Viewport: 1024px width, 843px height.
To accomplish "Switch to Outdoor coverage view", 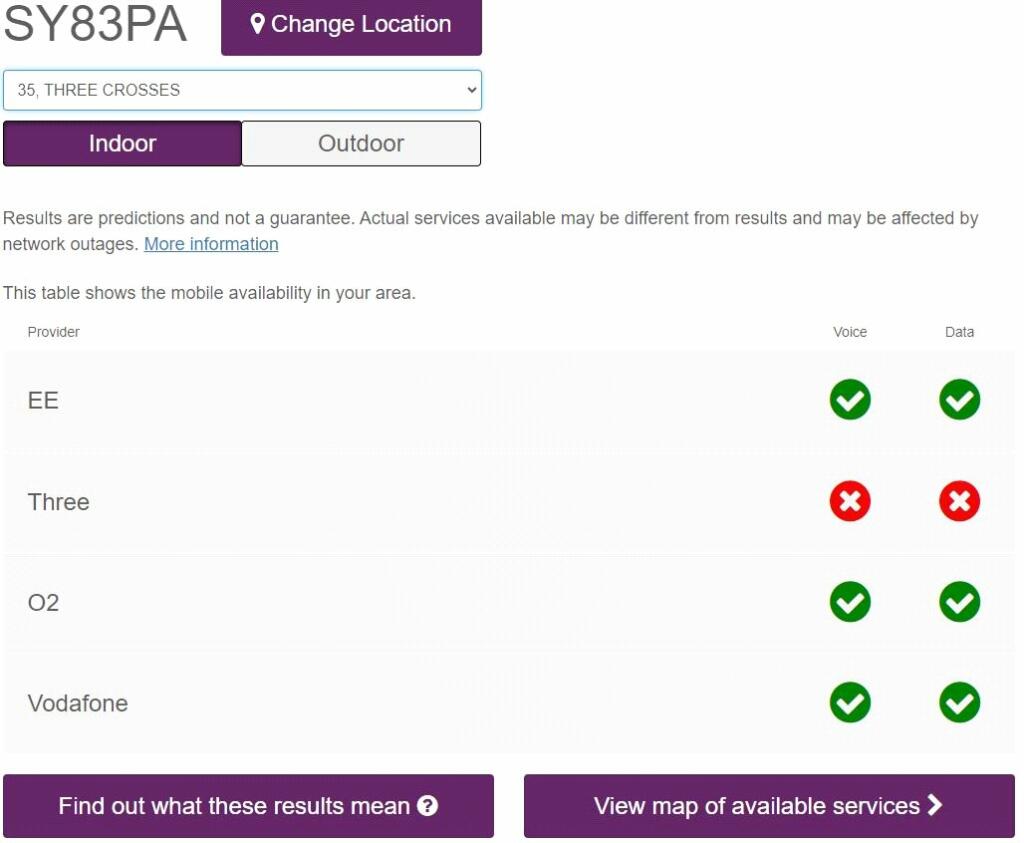I will (361, 144).
